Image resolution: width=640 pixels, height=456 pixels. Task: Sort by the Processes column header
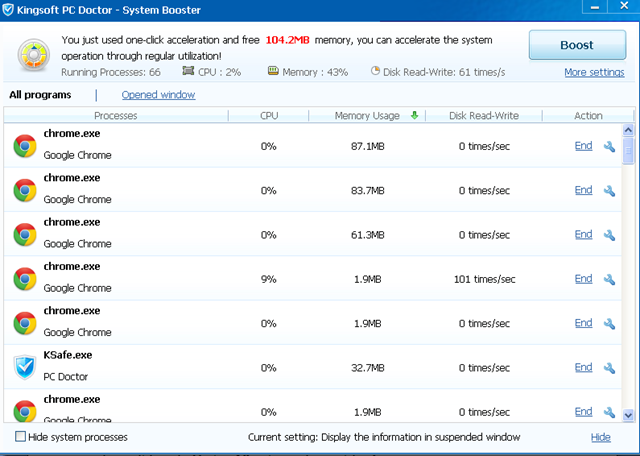click(x=115, y=116)
